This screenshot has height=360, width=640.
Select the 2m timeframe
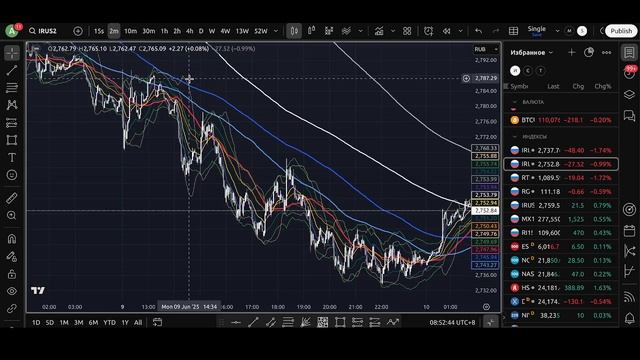tap(114, 31)
